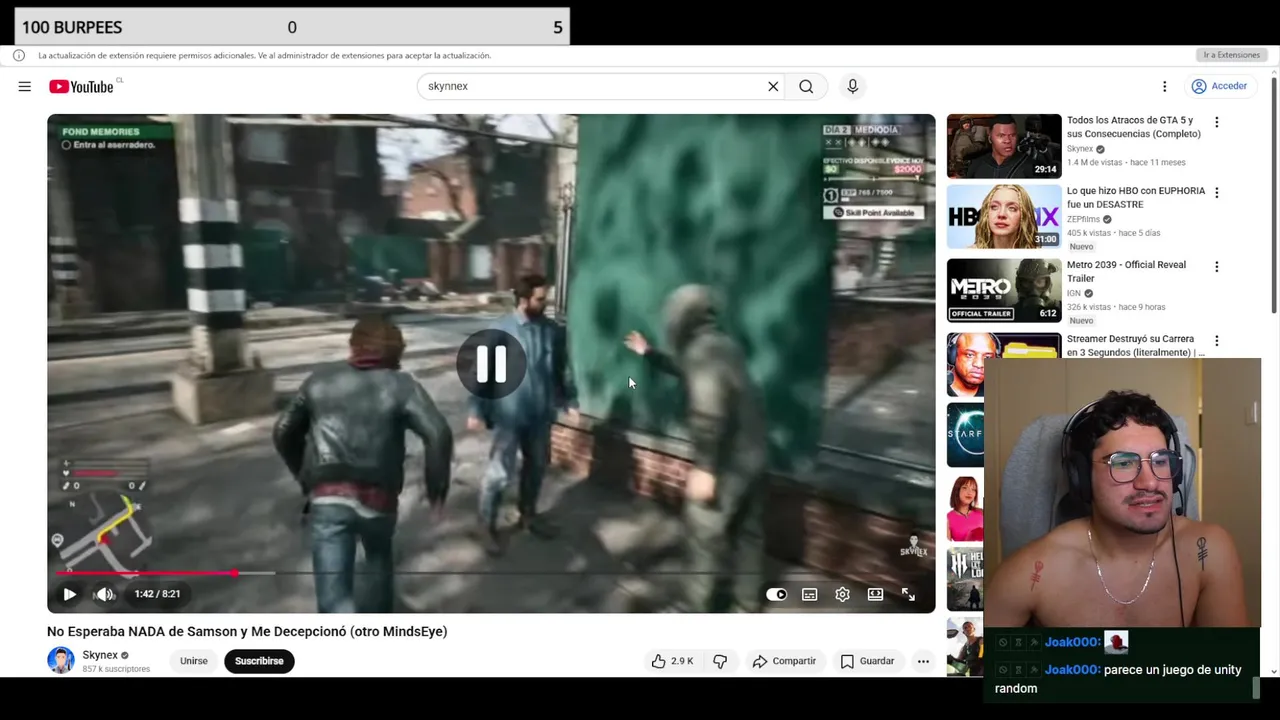The height and width of the screenshot is (720, 1280).
Task: Open the Skynex channel avatar
Action: pos(61,661)
